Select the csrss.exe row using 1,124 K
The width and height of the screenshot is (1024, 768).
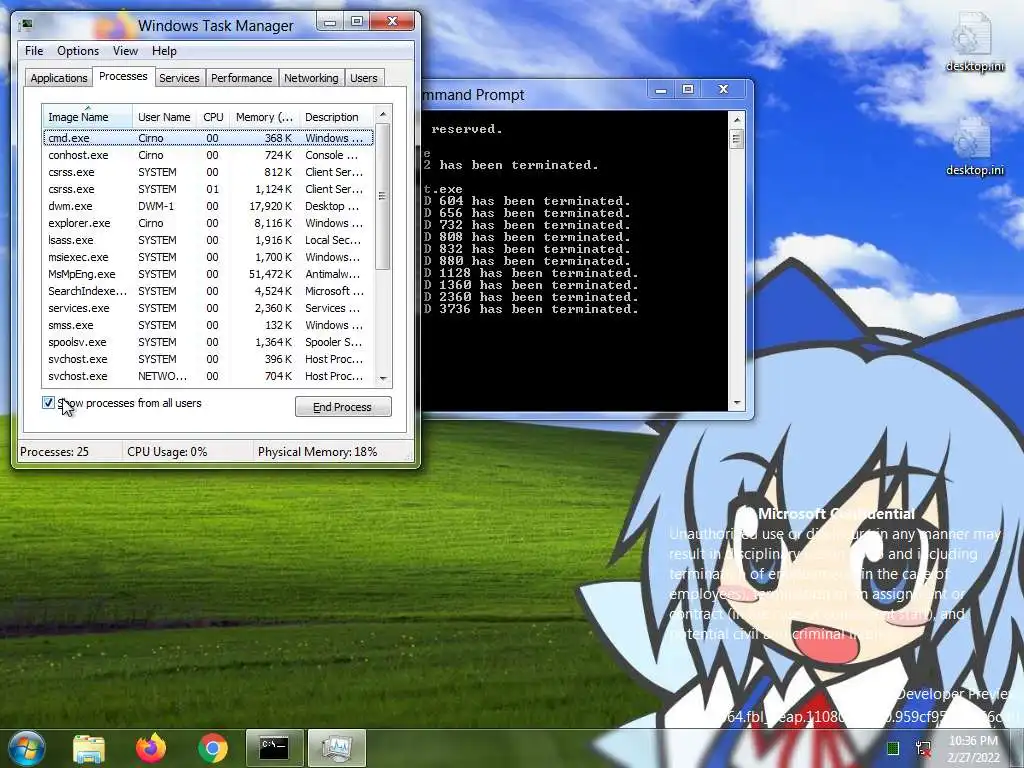click(208, 189)
